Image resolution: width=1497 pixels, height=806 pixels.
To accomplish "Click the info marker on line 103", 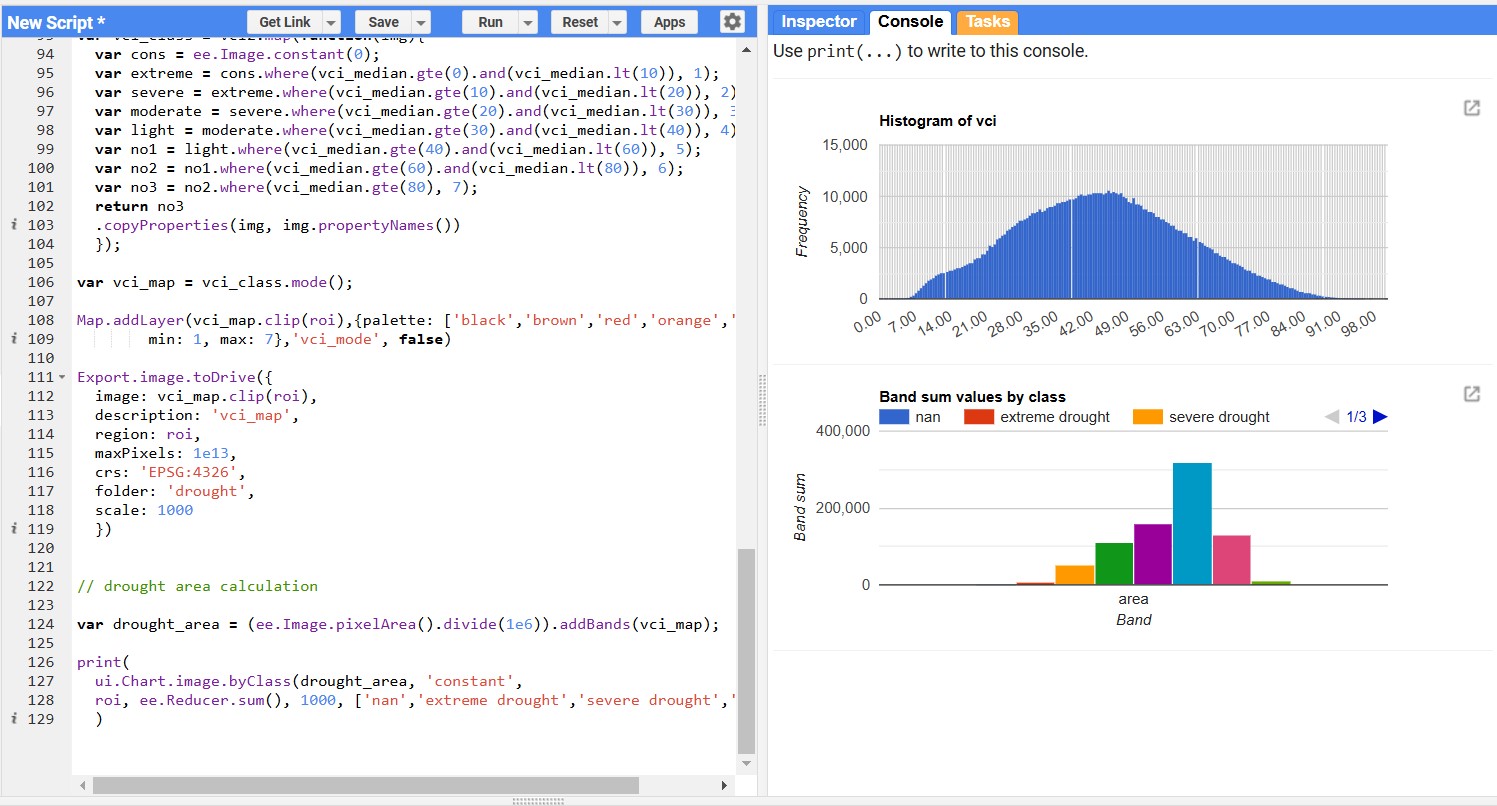I will pos(13,225).
